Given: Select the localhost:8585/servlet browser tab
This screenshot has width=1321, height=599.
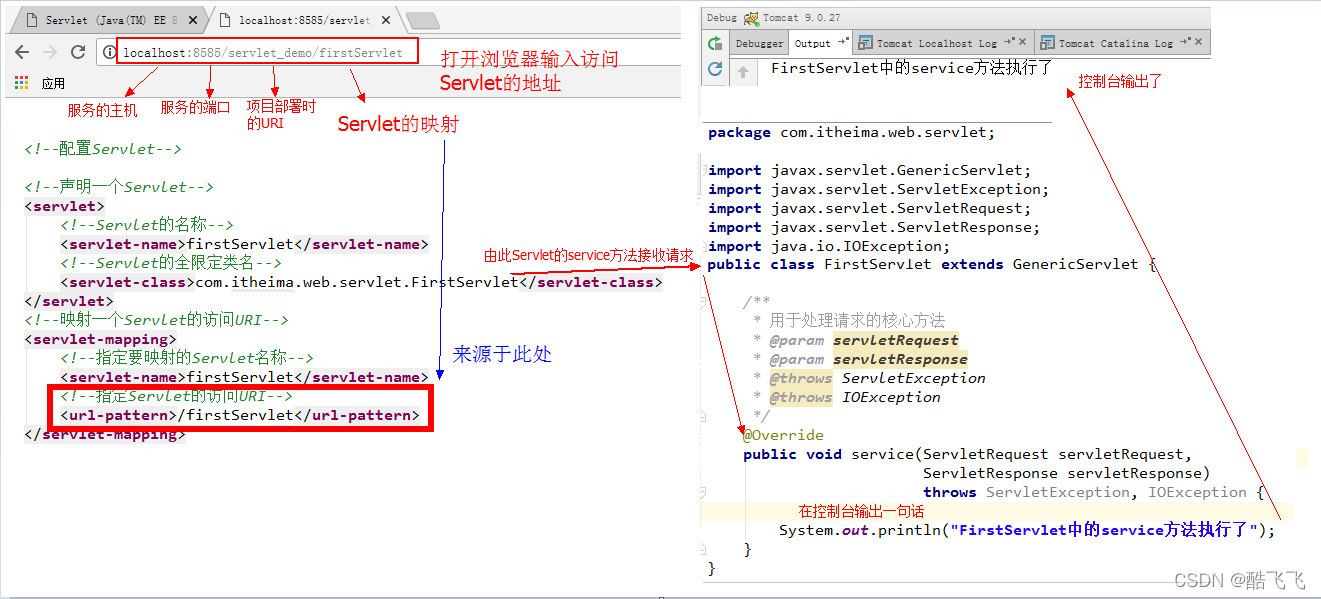Looking at the screenshot, I should 303,20.
